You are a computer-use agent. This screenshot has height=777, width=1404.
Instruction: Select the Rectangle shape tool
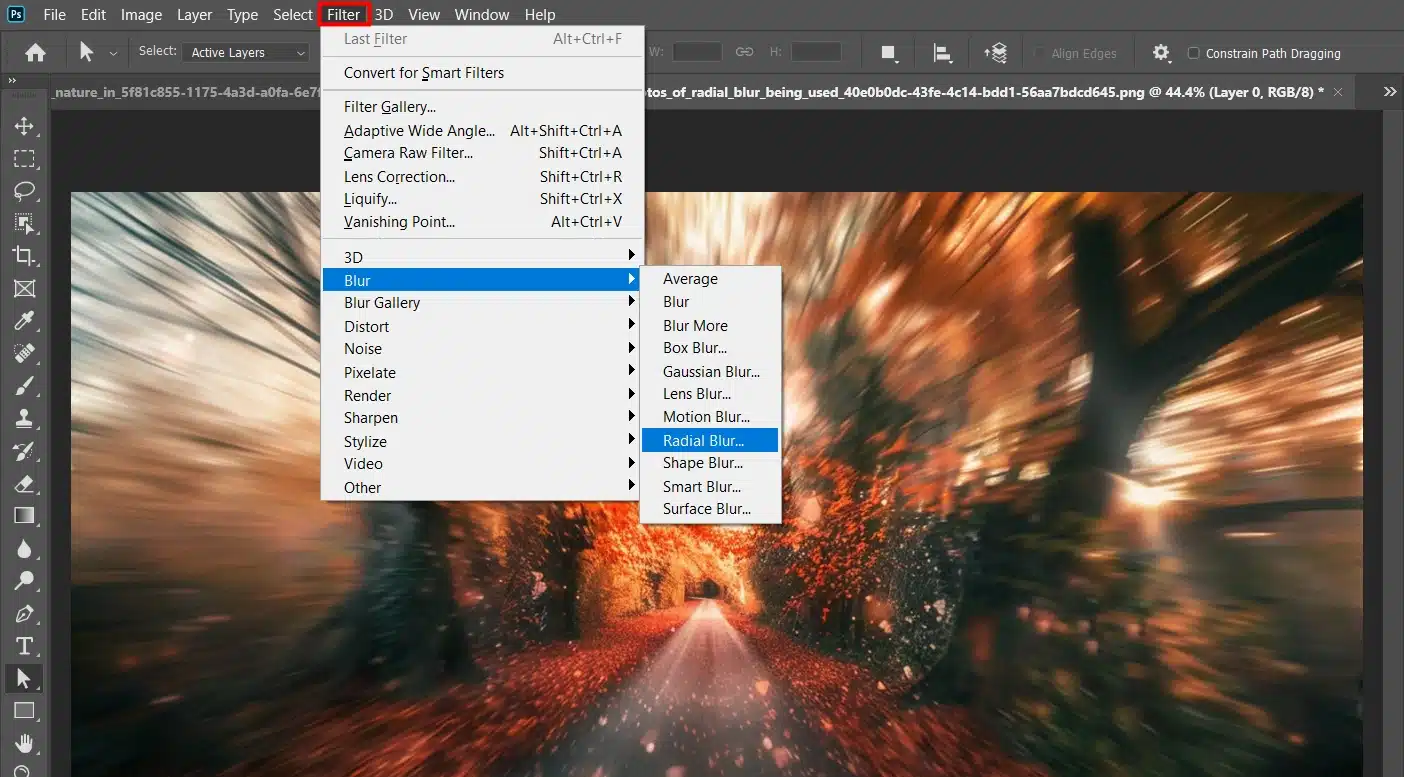(24, 711)
